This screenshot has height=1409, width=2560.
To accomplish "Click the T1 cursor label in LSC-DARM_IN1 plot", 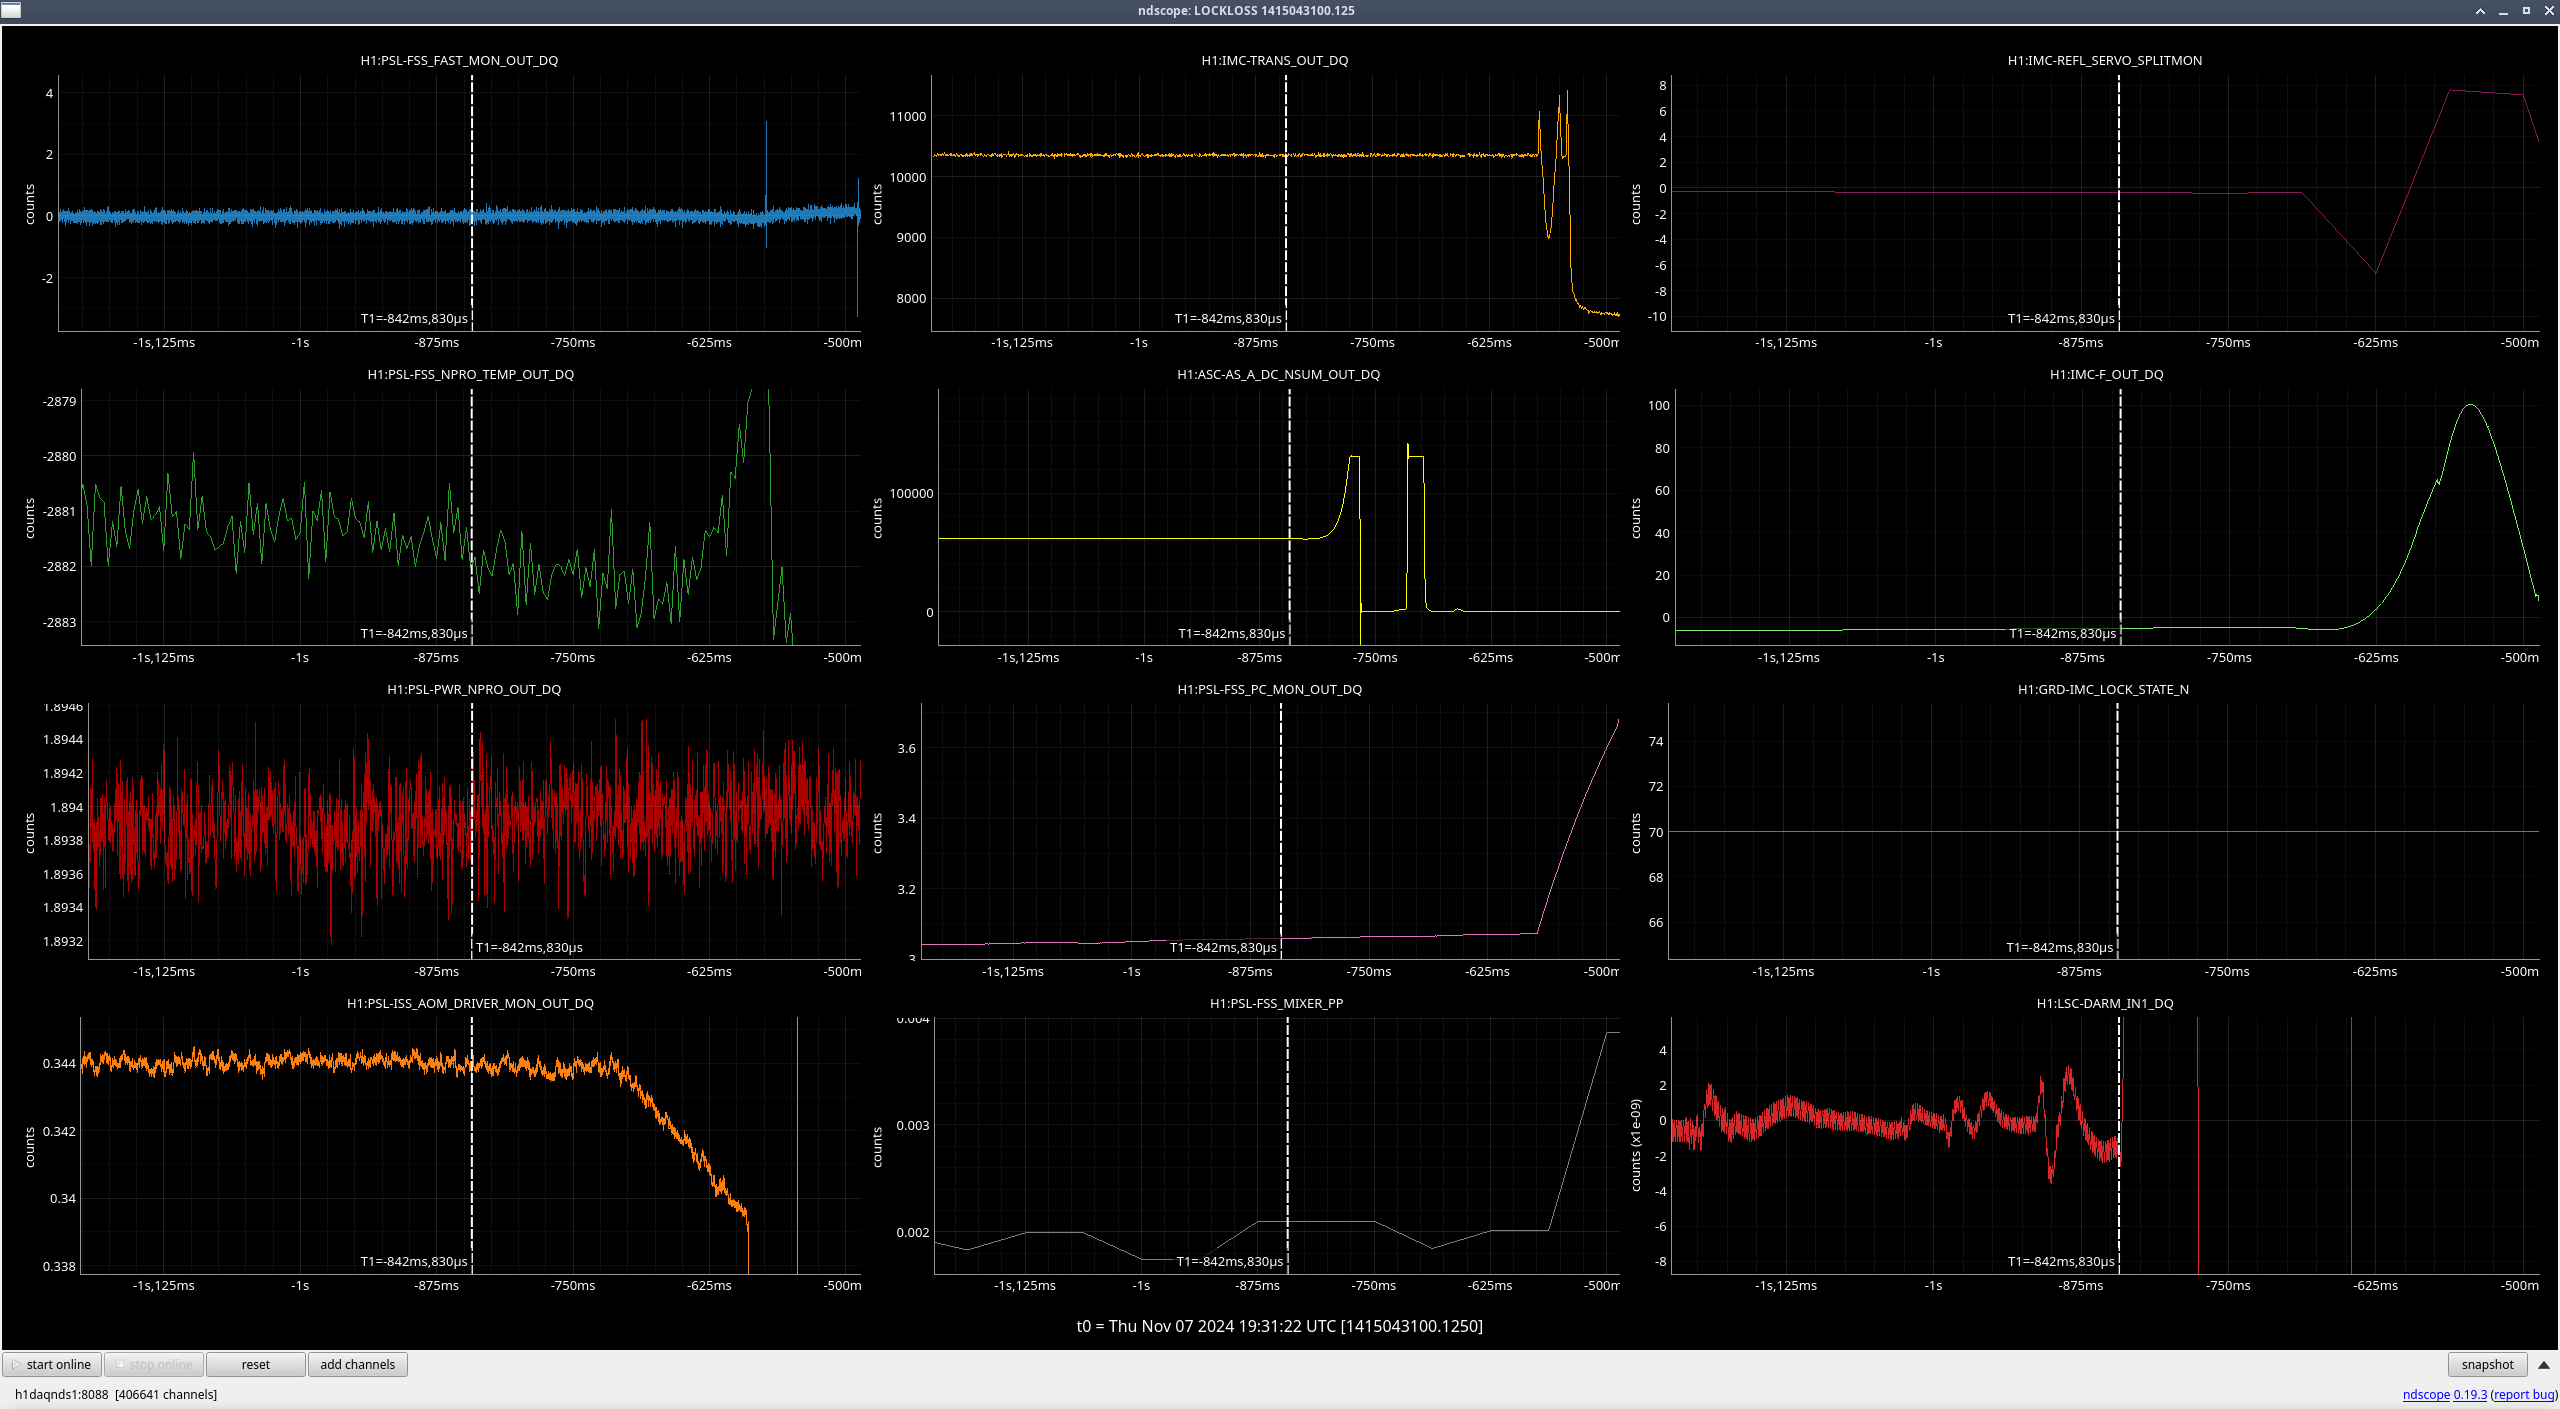I will (x=2061, y=1261).
